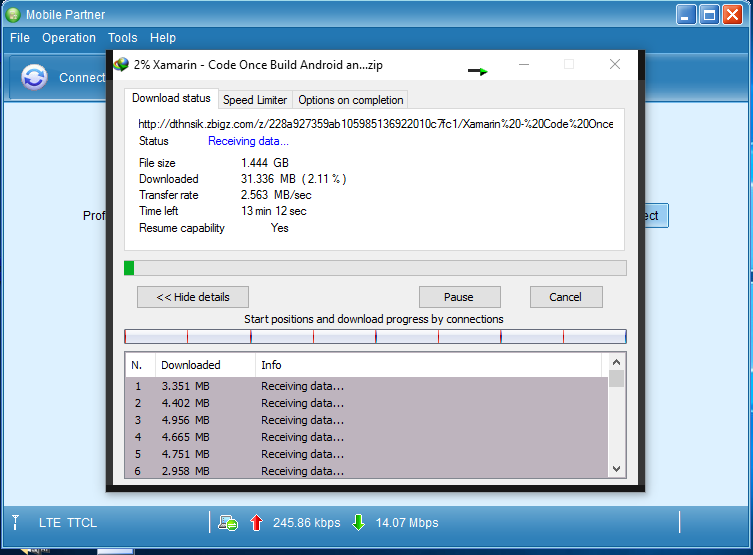The width and height of the screenshot is (753, 555).
Task: Select connection row 6 with 2.958 MB
Action: pos(367,471)
